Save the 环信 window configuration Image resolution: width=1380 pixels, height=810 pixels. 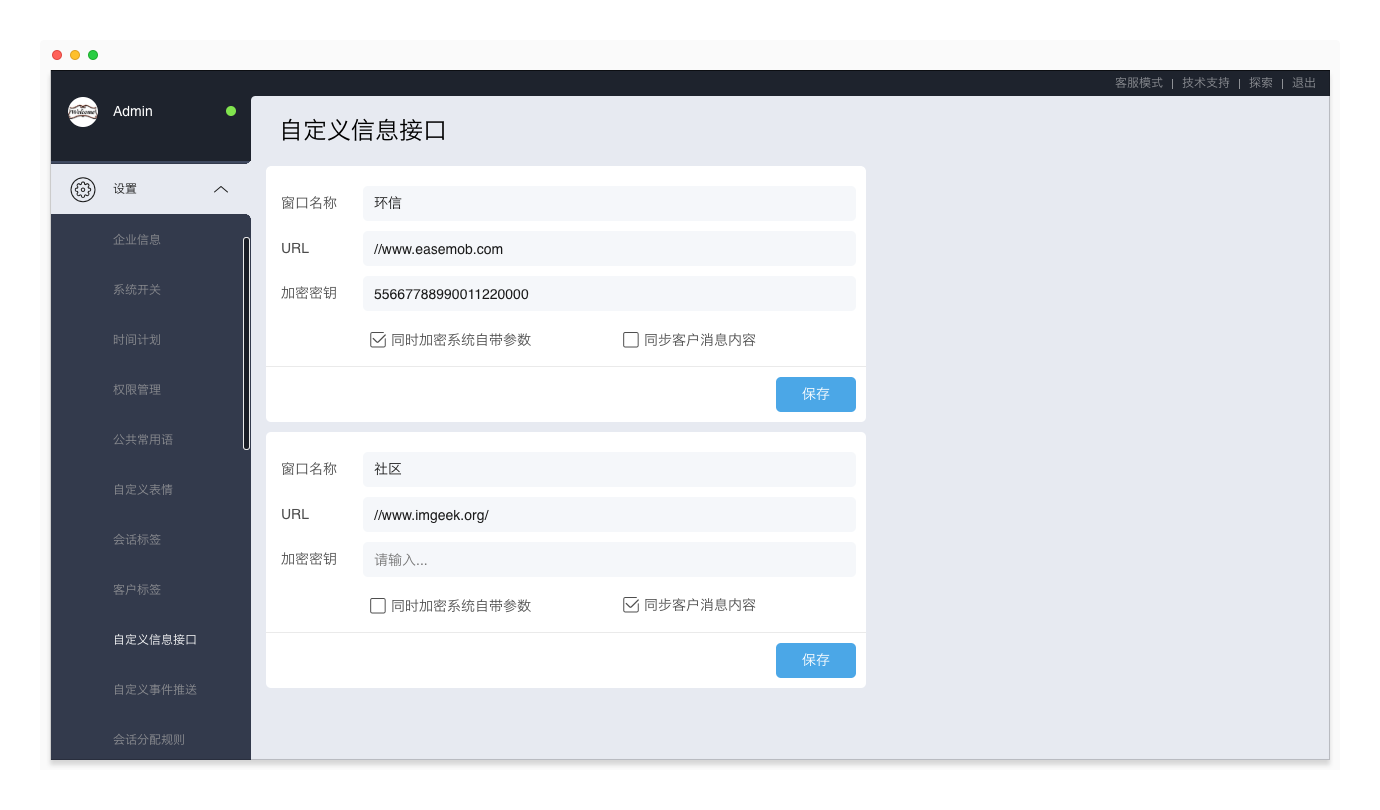[x=815, y=394]
